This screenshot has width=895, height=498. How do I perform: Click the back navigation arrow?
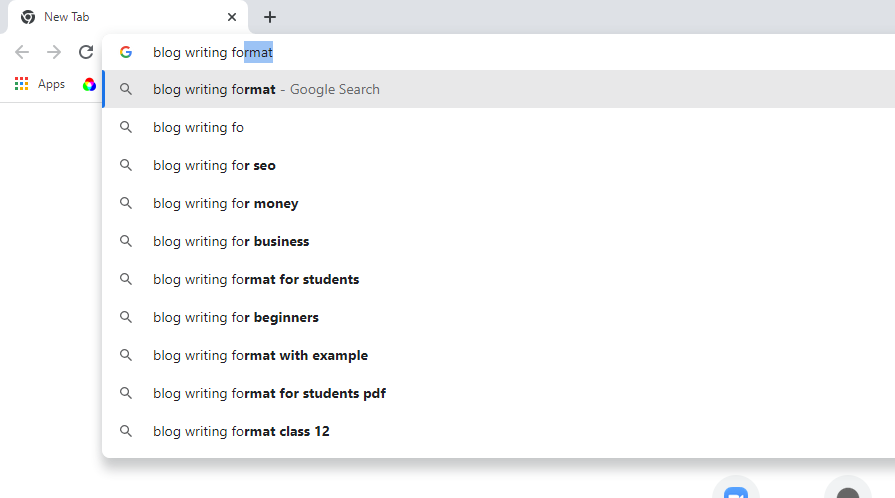22,52
